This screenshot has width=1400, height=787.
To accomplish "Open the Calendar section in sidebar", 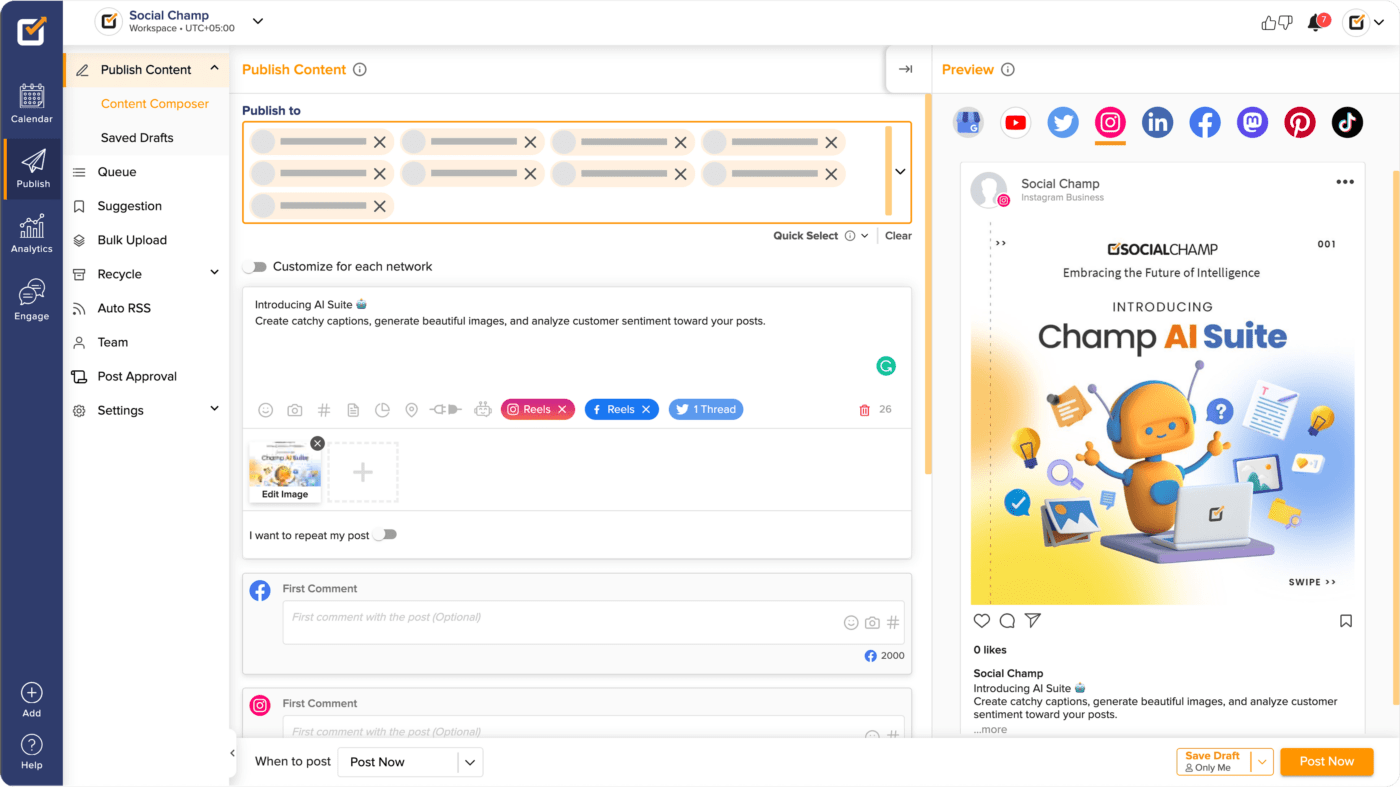I will coord(31,104).
